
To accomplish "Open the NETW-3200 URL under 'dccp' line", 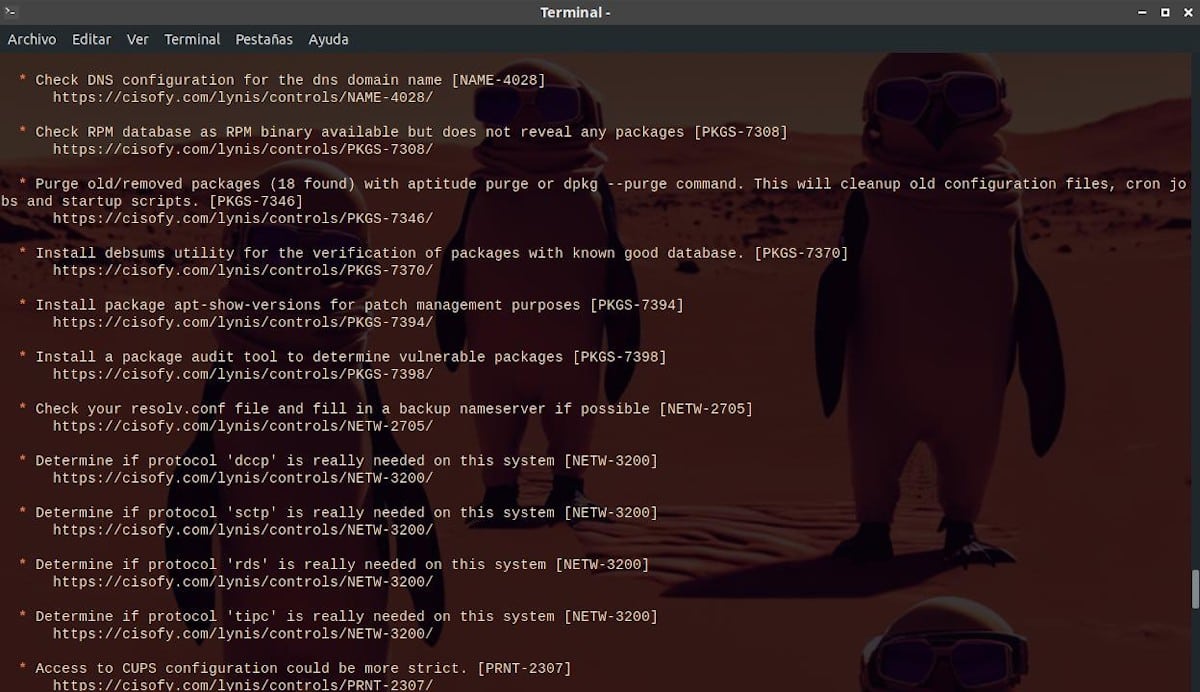I will tap(243, 478).
